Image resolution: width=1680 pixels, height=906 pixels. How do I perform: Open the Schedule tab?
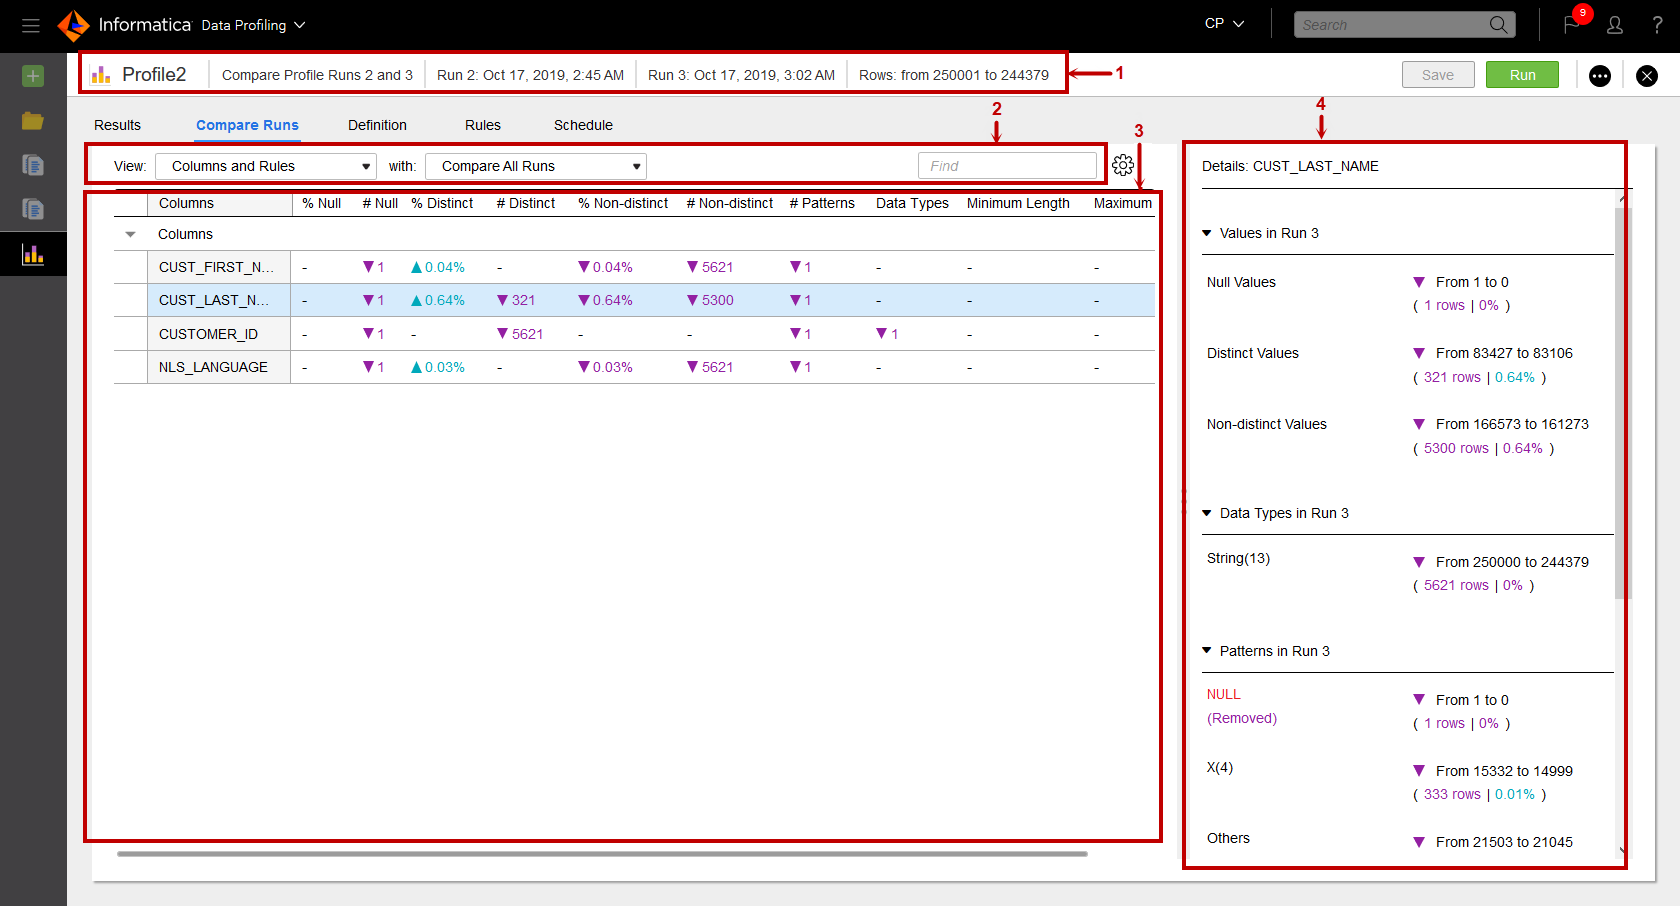[583, 125]
